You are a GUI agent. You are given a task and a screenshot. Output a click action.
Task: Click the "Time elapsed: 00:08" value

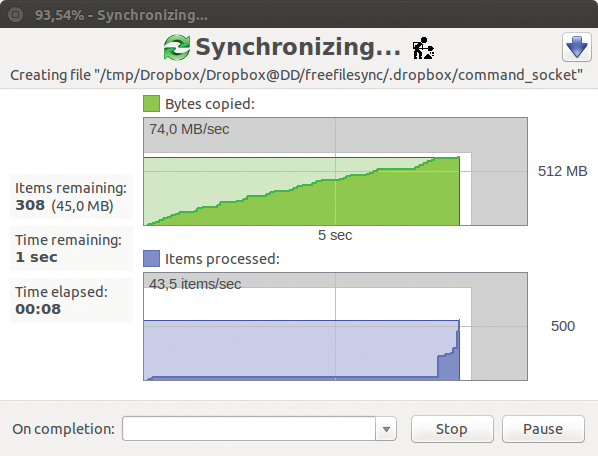point(38,309)
